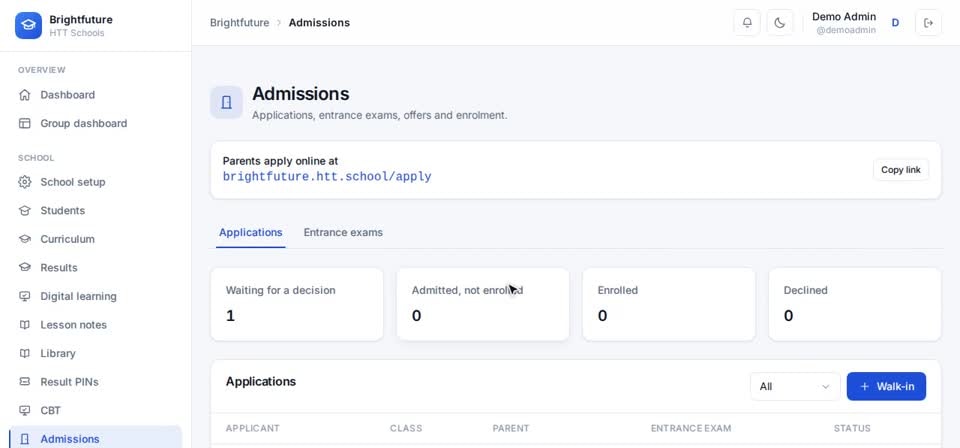The width and height of the screenshot is (960, 448).
Task: Click the All dropdown chevron arrow
Action: 825,387
